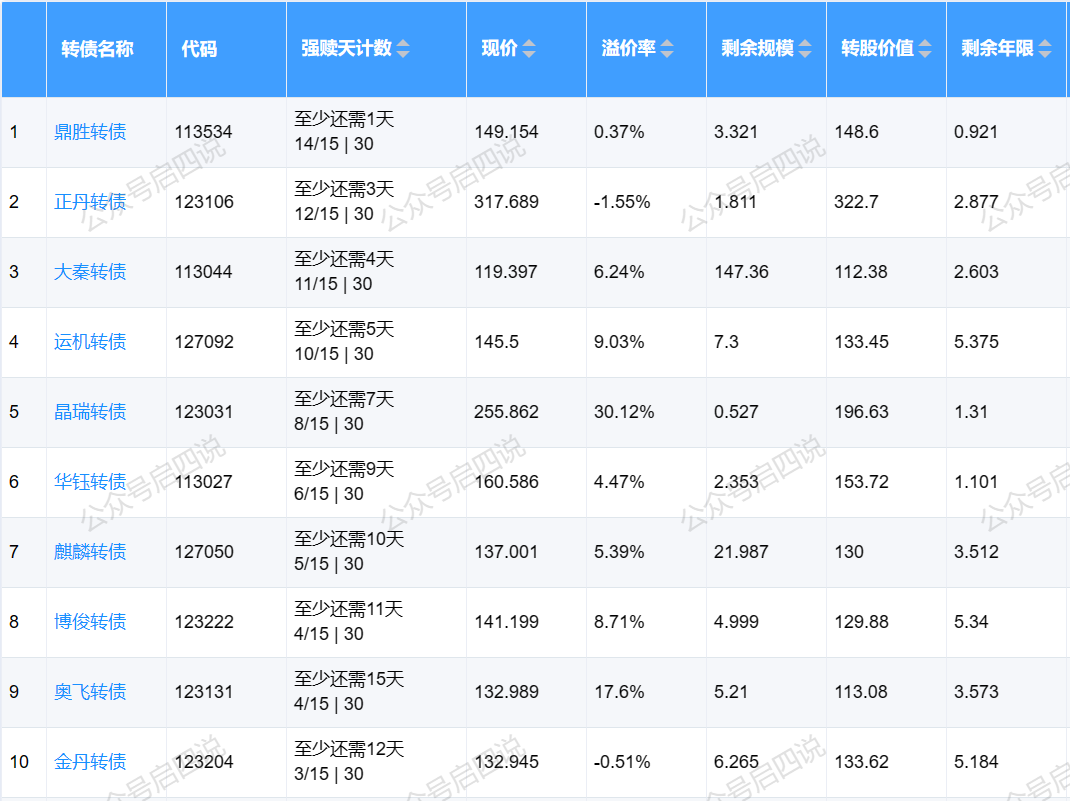Viewport: 1070px width, 801px height.
Task: Open 金丹转债 link in last row
Action: pyautogui.click(x=90, y=762)
